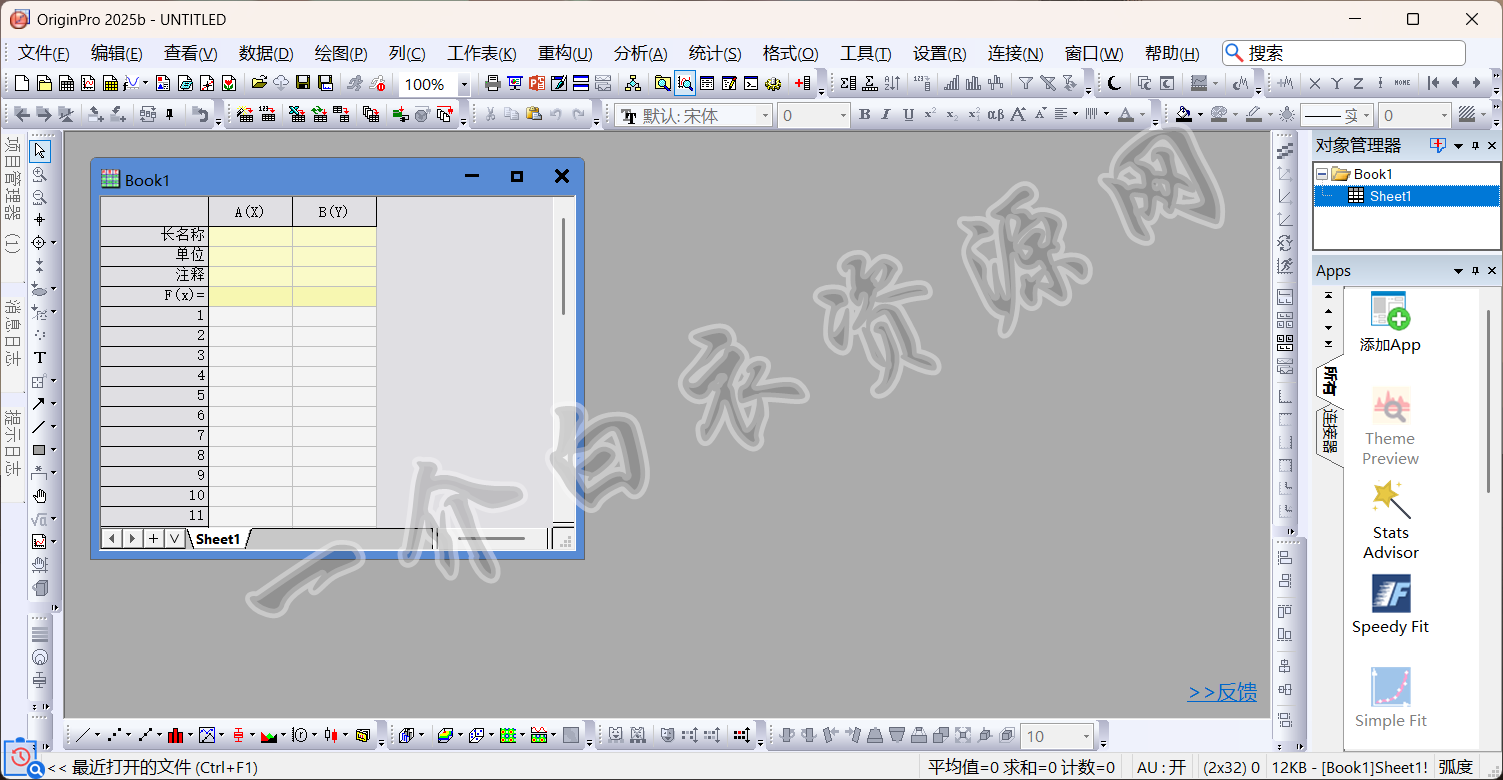The height and width of the screenshot is (780, 1503).
Task: Click the Statistics on Columns sigma icon
Action: 848,83
